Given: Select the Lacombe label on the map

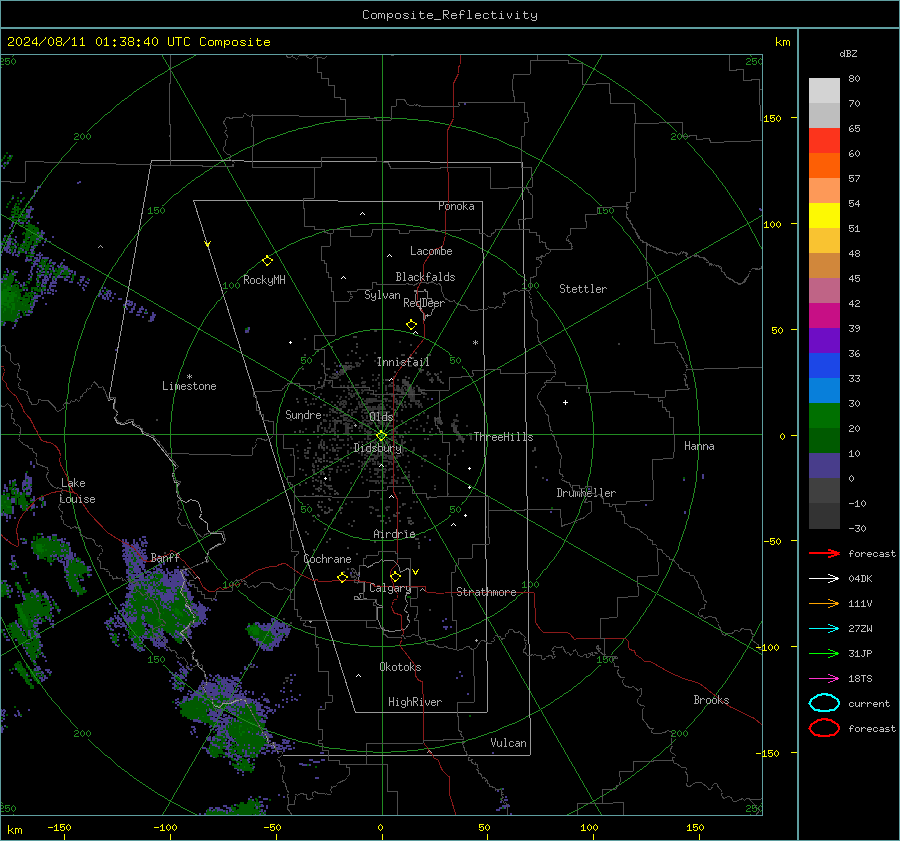Looking at the screenshot, I should pyautogui.click(x=431, y=251).
